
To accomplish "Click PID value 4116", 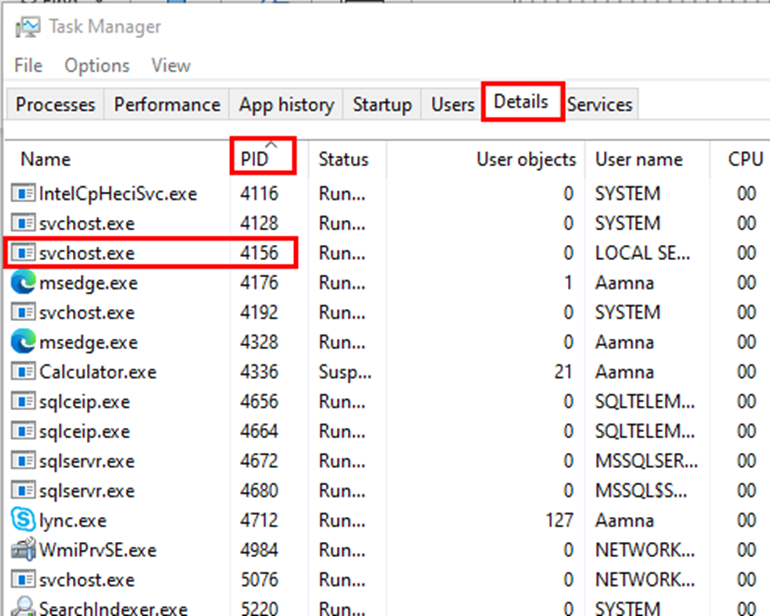I will coord(259,194).
